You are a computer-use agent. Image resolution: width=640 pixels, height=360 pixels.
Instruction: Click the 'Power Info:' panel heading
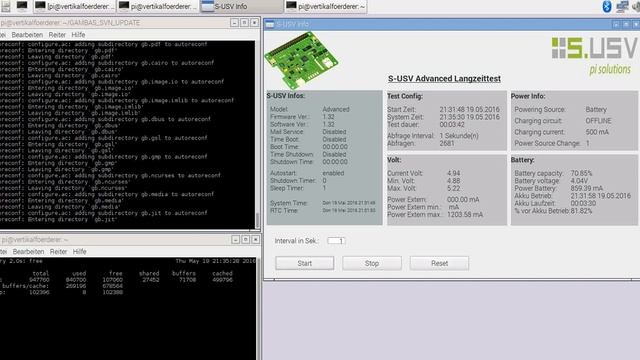pos(528,96)
